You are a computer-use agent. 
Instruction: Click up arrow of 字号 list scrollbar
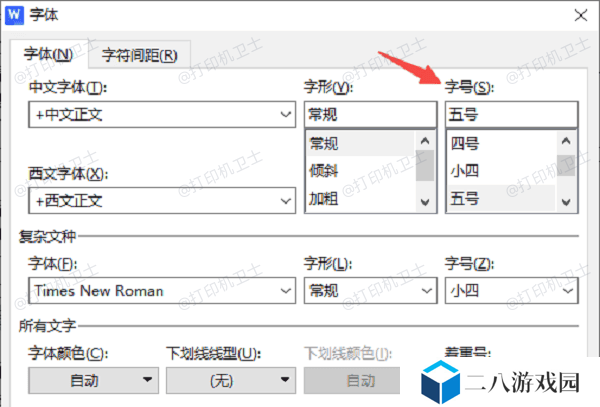(x=566, y=141)
